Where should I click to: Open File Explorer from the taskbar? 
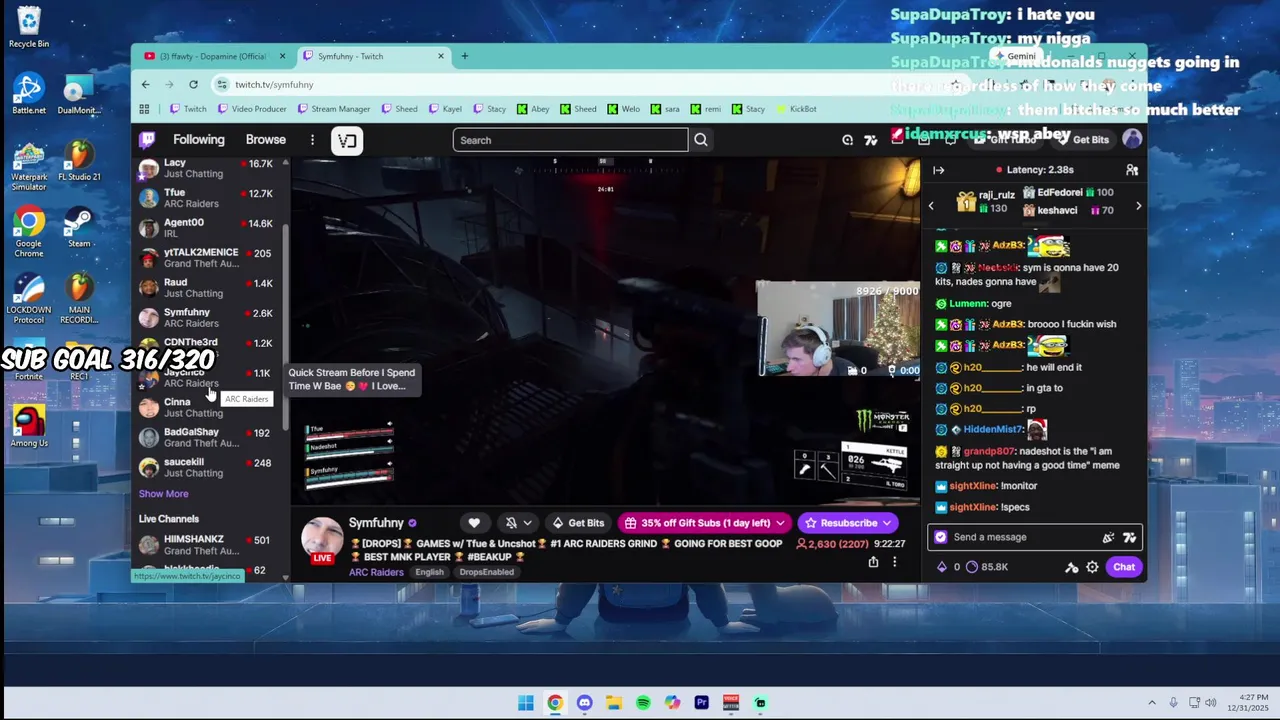(614, 703)
